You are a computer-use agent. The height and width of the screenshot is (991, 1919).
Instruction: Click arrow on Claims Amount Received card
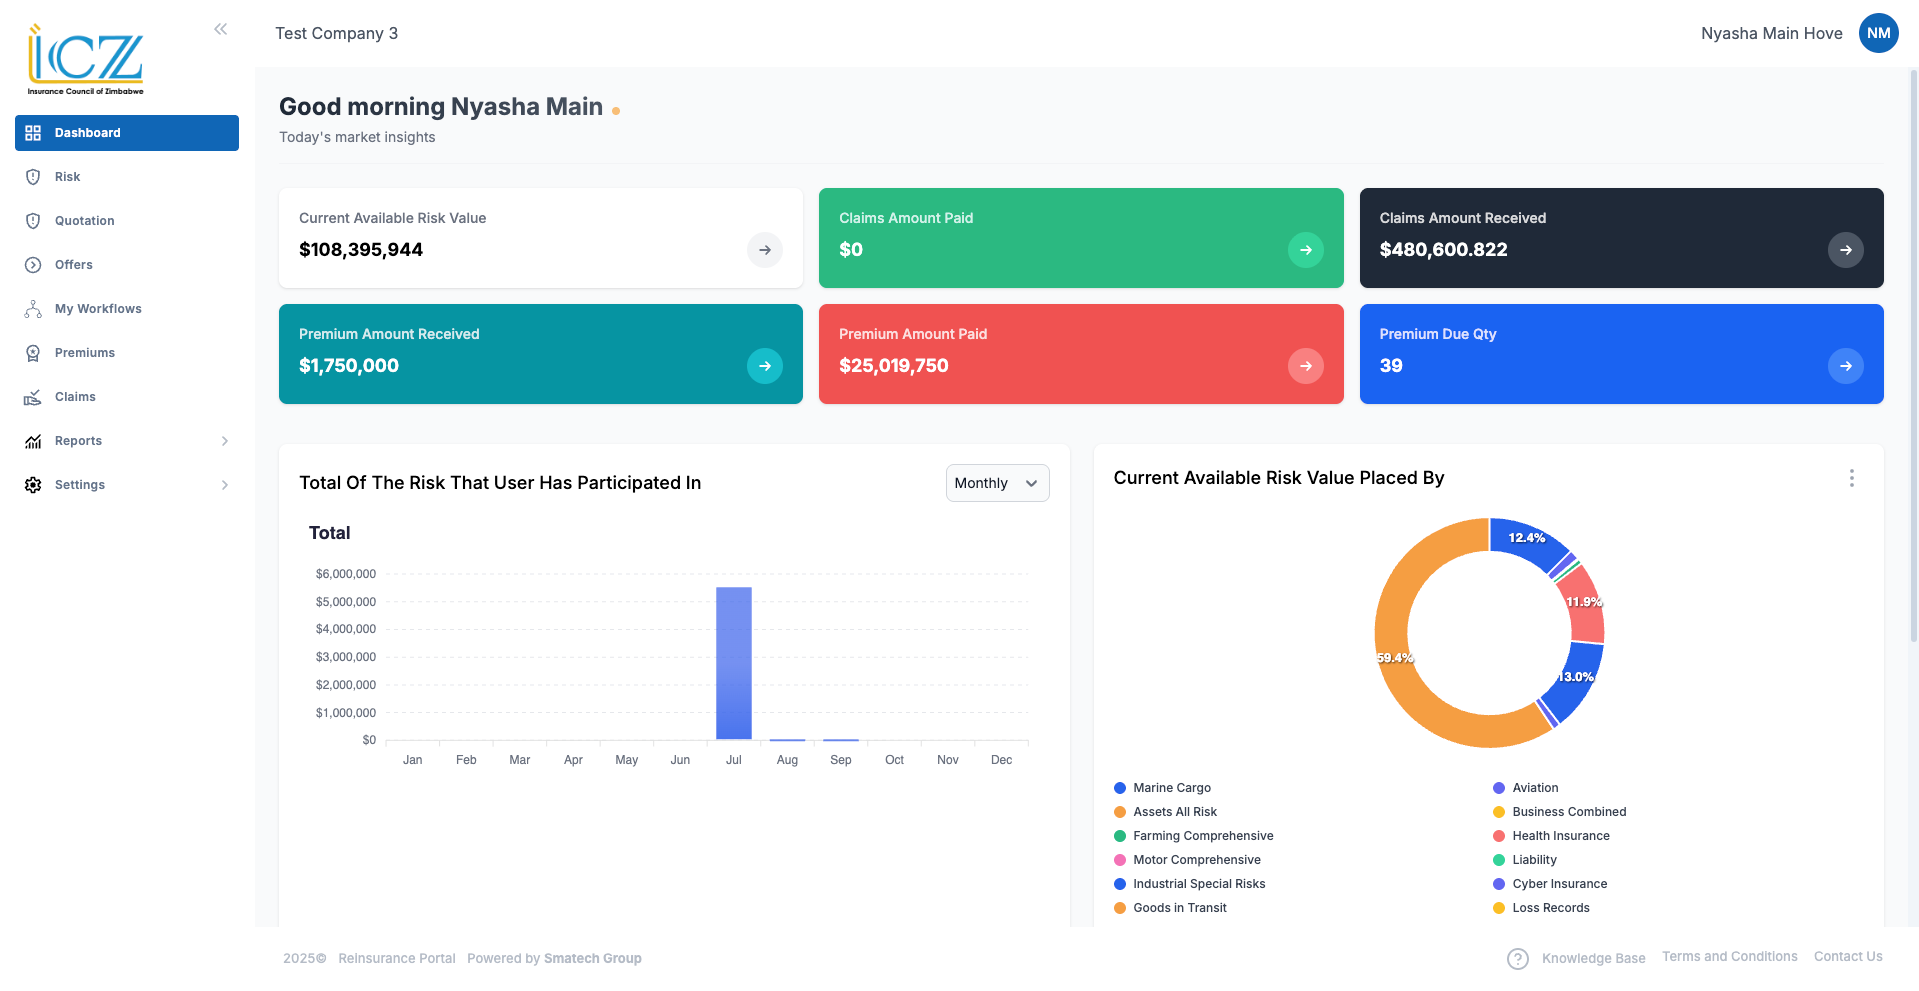pos(1845,250)
